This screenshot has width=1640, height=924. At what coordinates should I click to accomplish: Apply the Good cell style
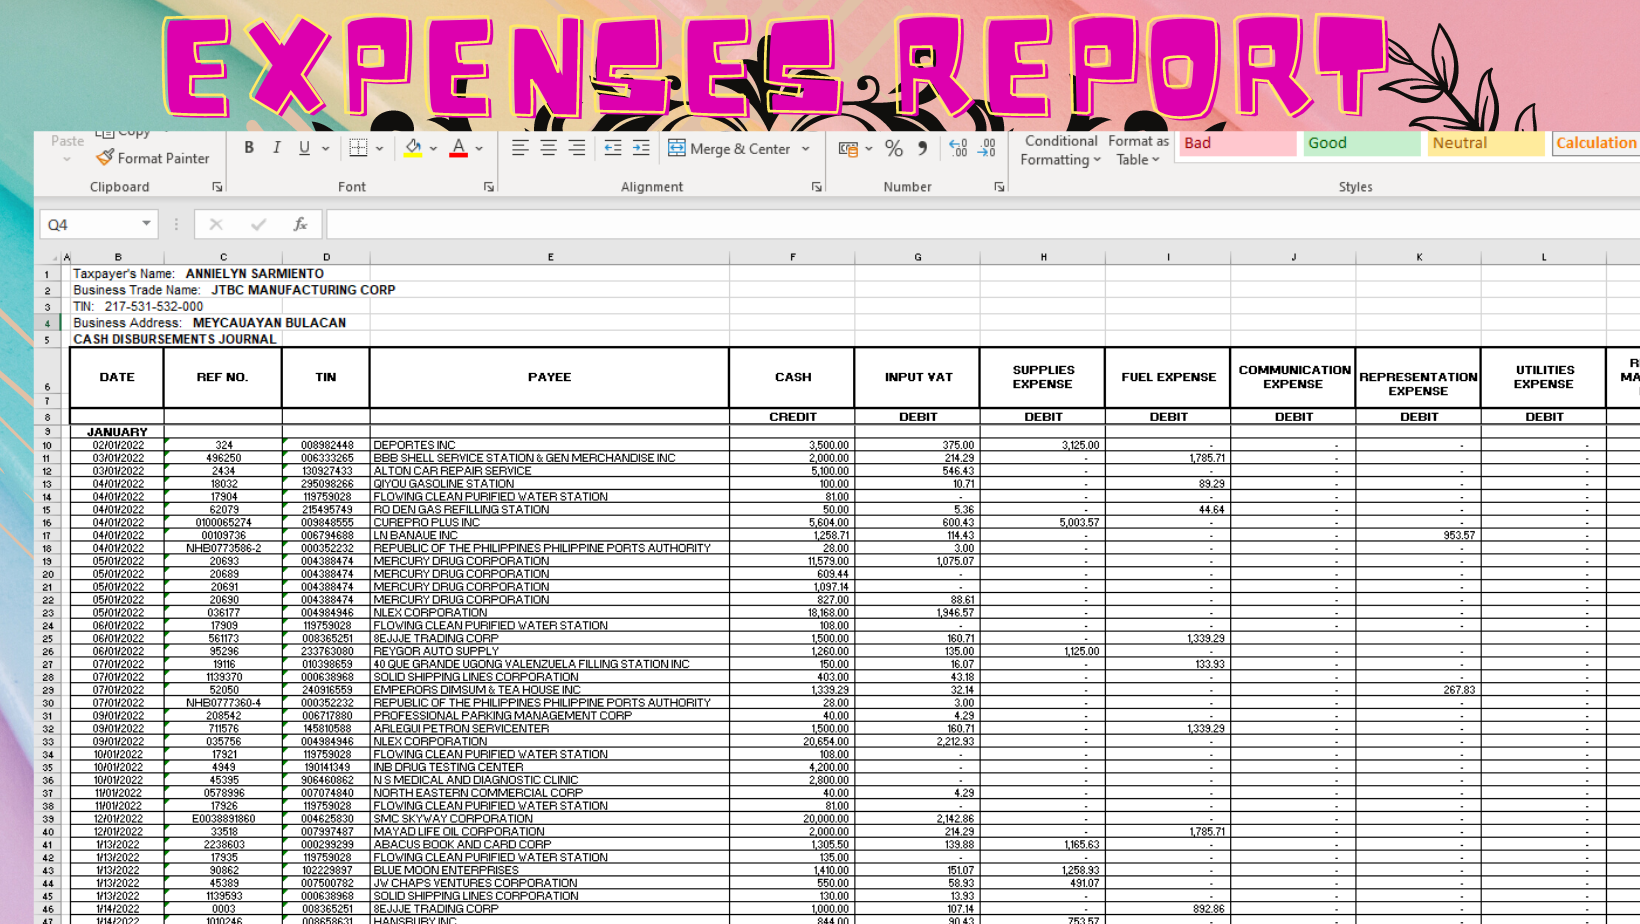pos(1362,143)
